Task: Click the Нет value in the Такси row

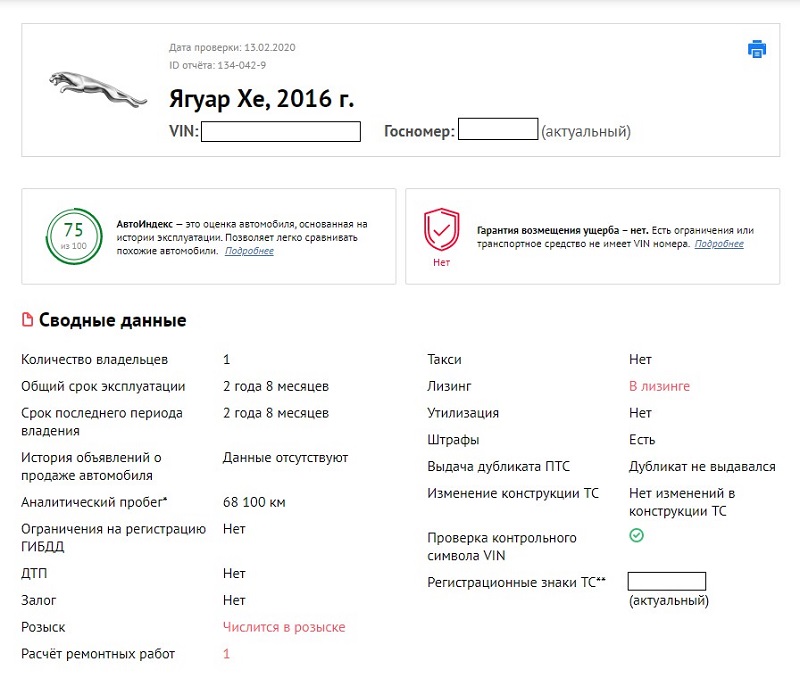Action: (x=640, y=360)
